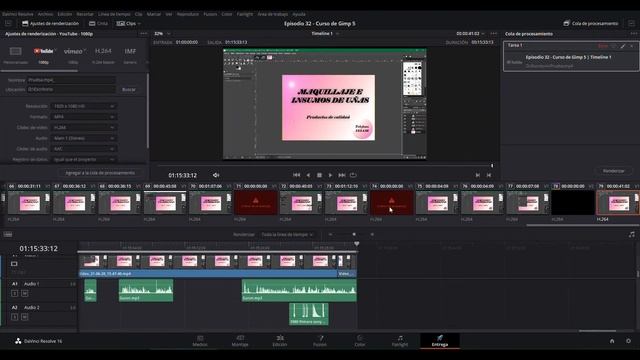640x360 pixels.
Task: Toggle the render queue panel button
Action: coord(591,24)
